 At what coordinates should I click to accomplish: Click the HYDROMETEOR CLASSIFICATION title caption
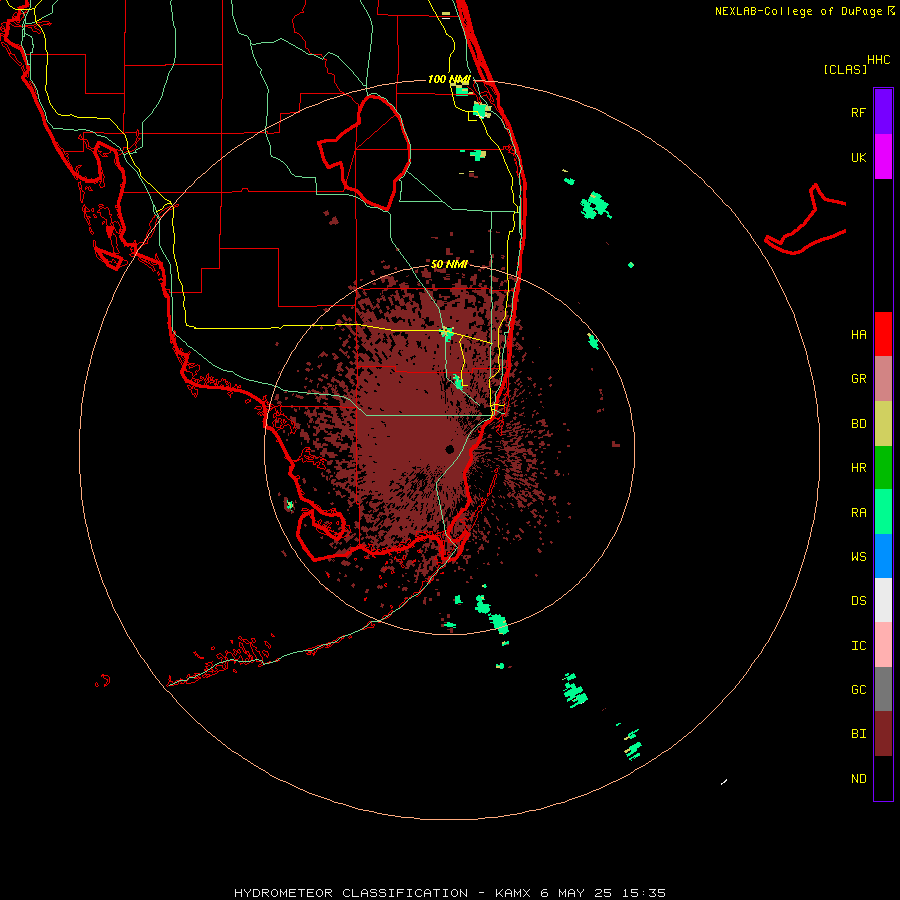click(351, 893)
